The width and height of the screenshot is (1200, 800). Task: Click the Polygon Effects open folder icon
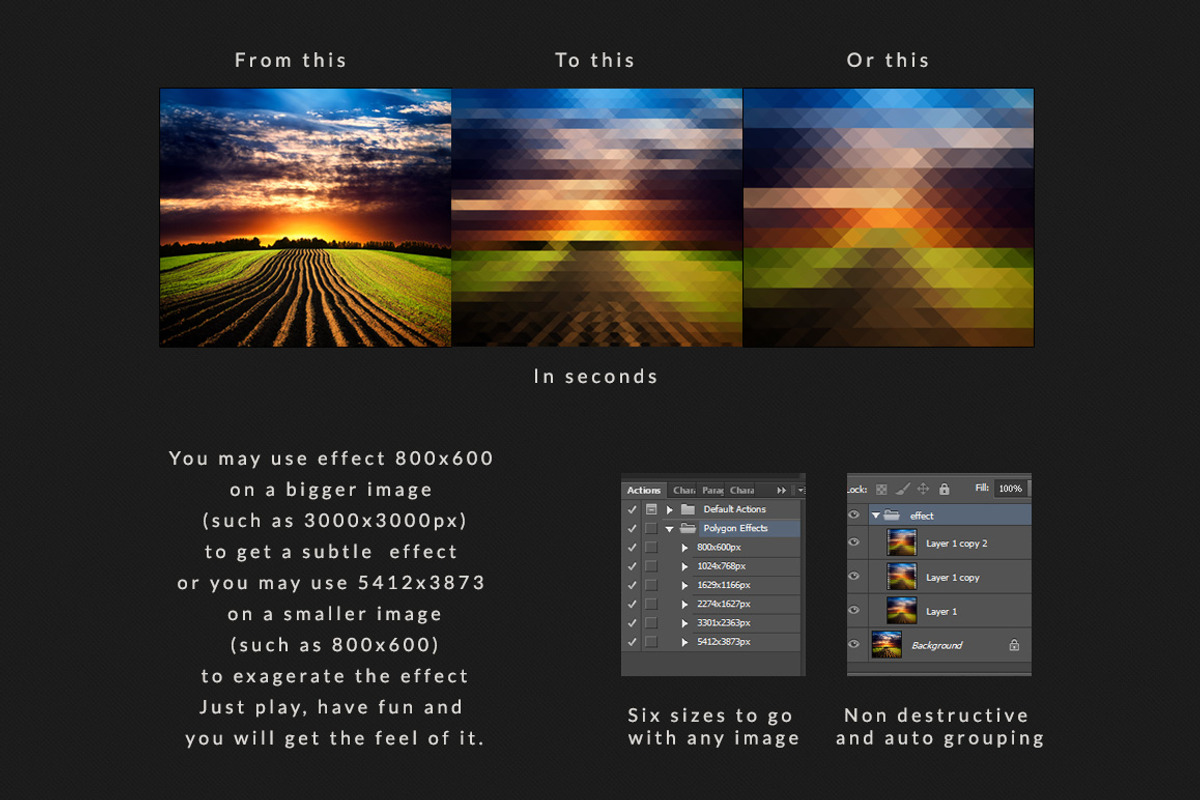point(688,528)
